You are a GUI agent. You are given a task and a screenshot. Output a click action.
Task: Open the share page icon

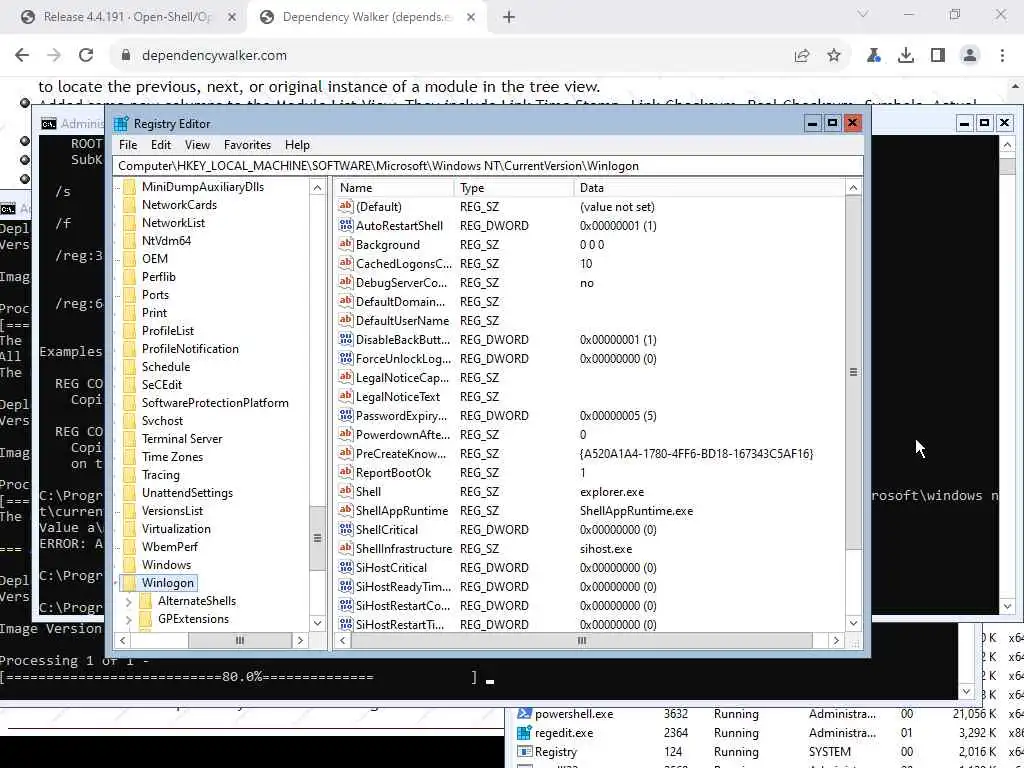802,56
